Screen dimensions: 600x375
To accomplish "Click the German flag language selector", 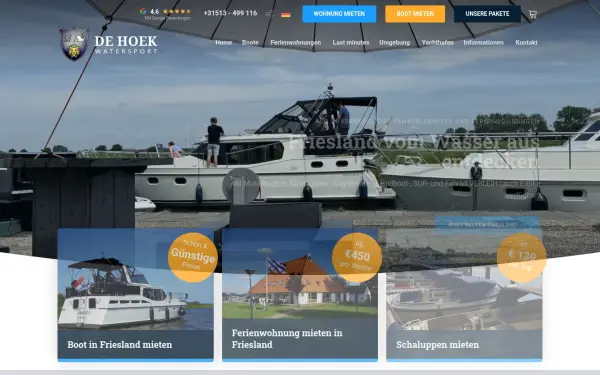I will click(x=285, y=15).
